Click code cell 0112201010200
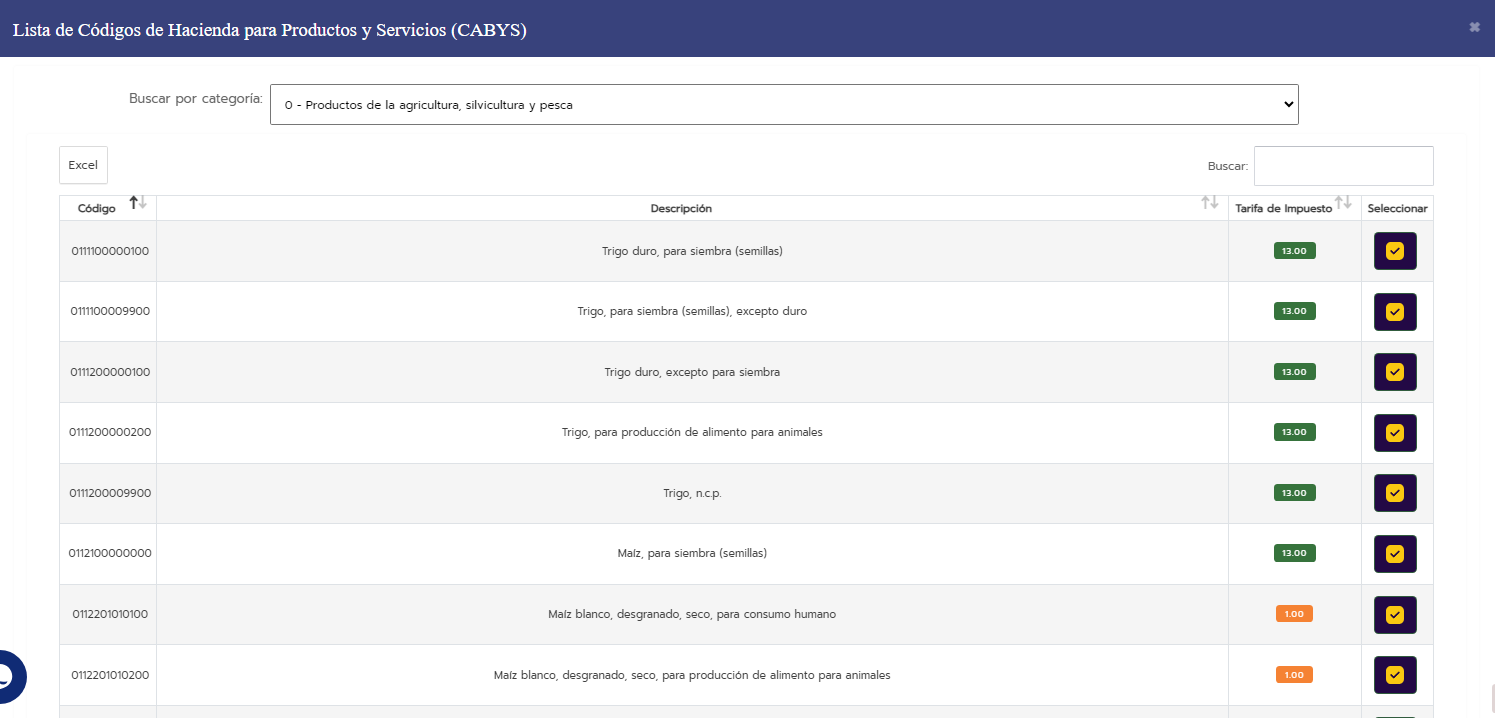The image size is (1495, 718). tap(110, 675)
